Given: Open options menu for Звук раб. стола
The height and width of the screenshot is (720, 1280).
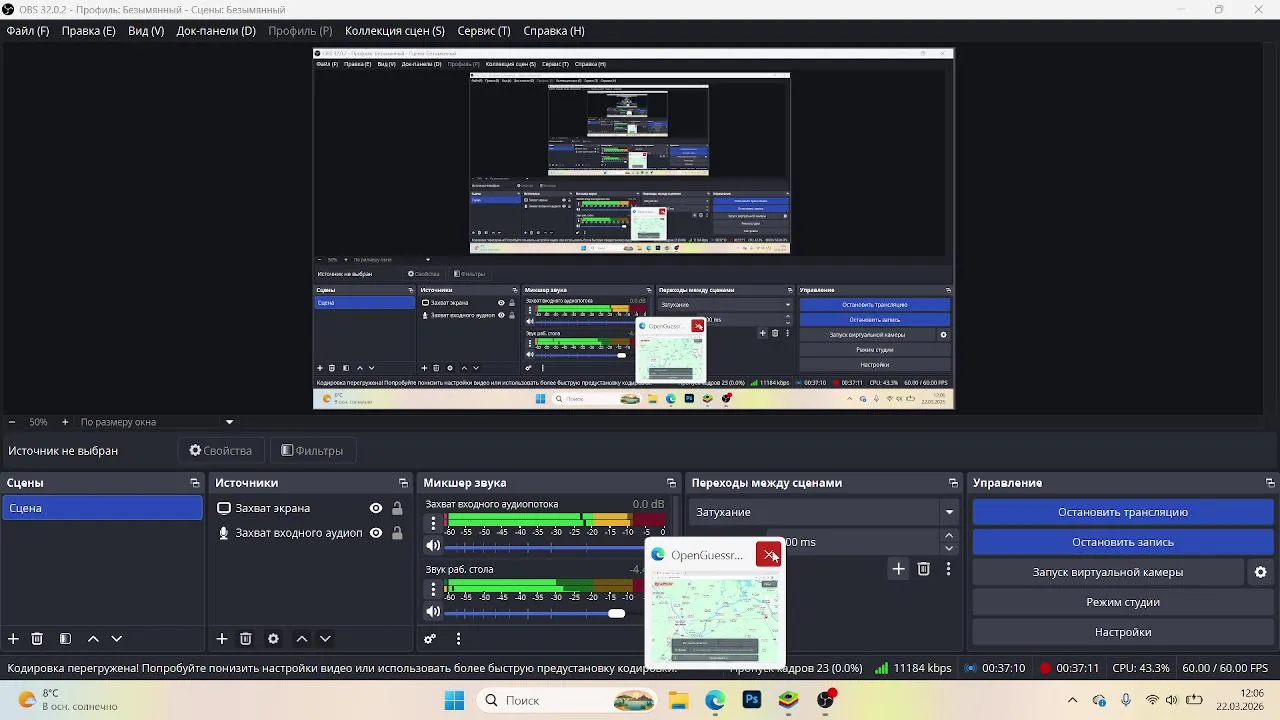Looking at the screenshot, I should pos(433,589).
